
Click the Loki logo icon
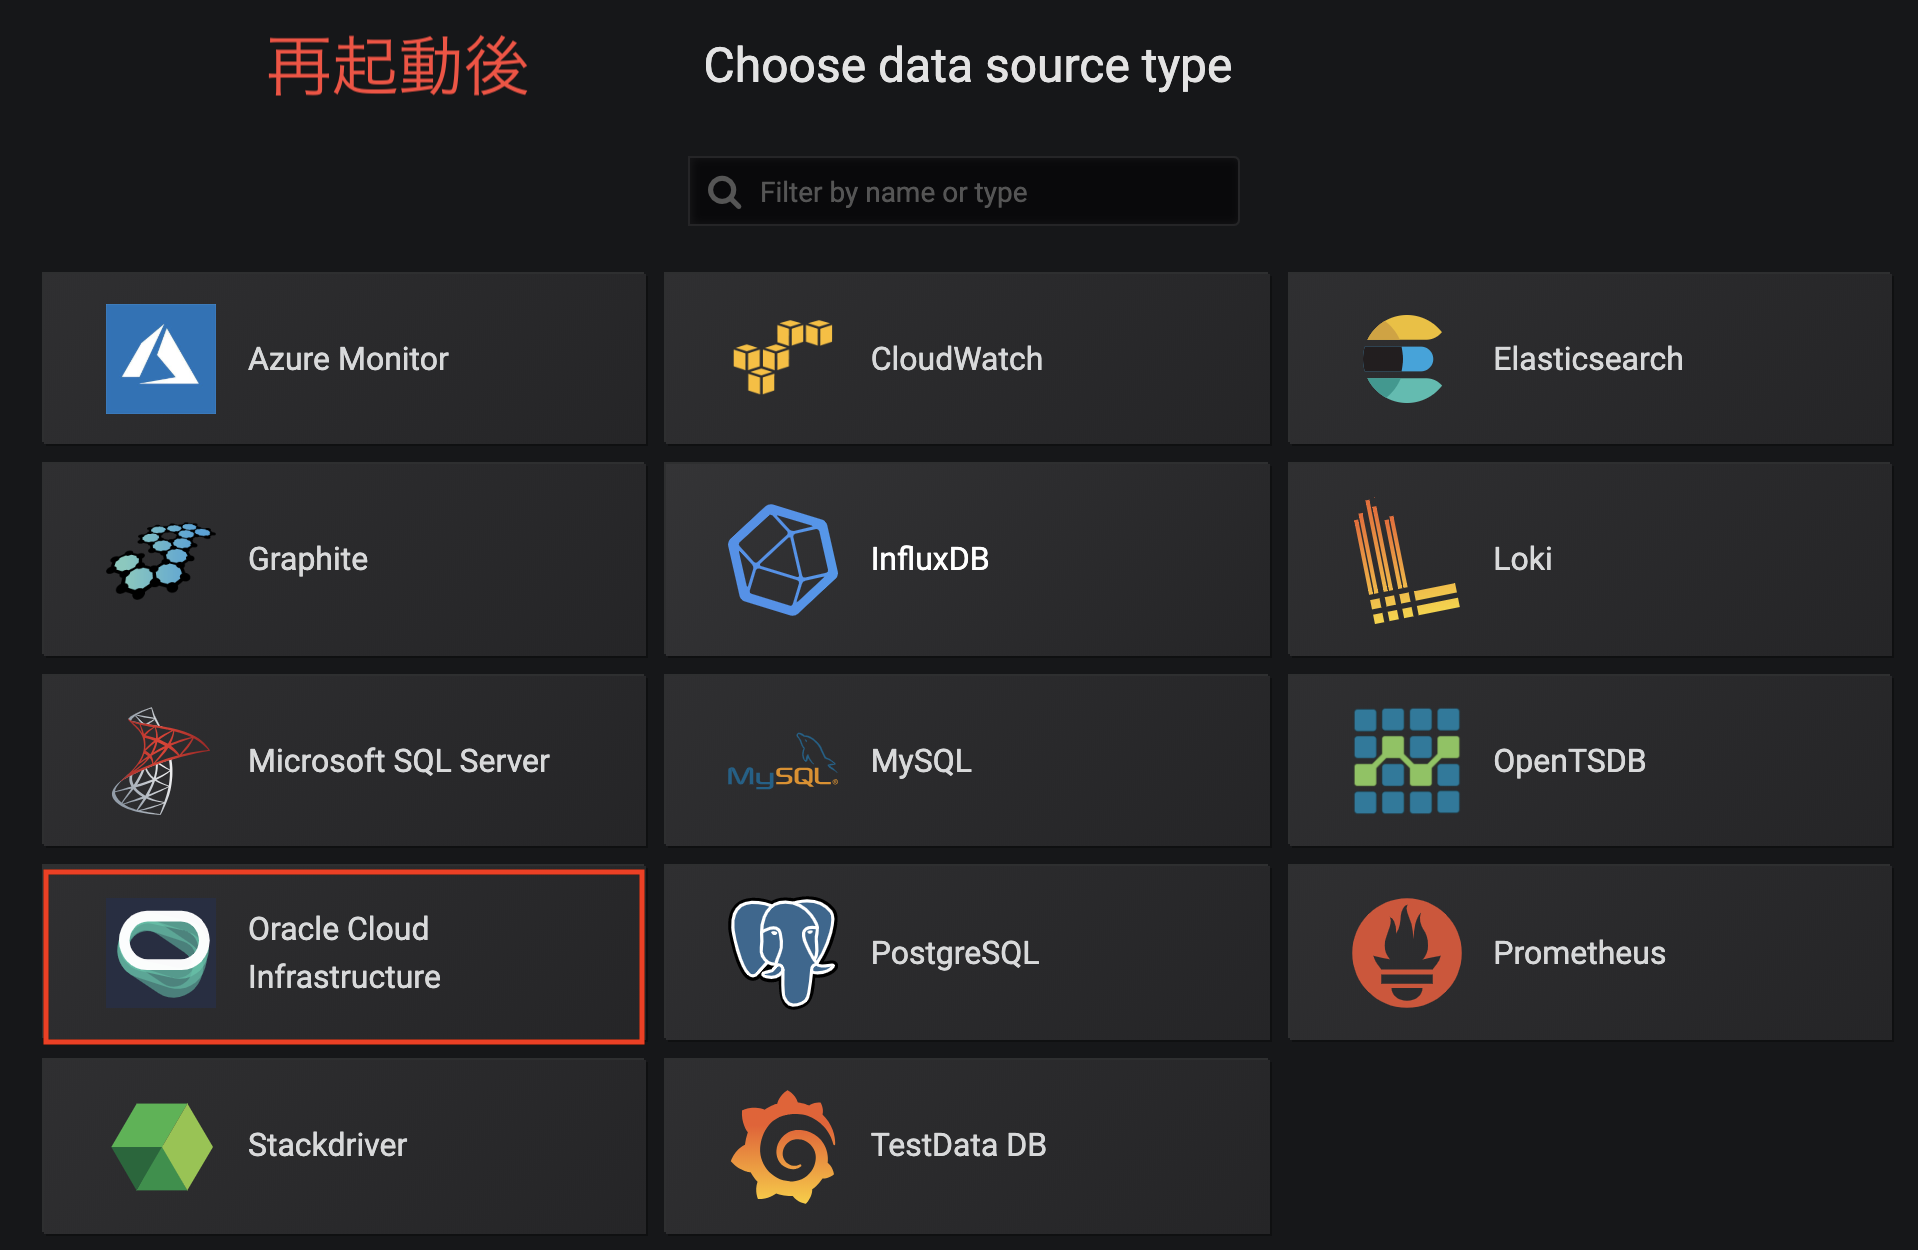(1406, 561)
